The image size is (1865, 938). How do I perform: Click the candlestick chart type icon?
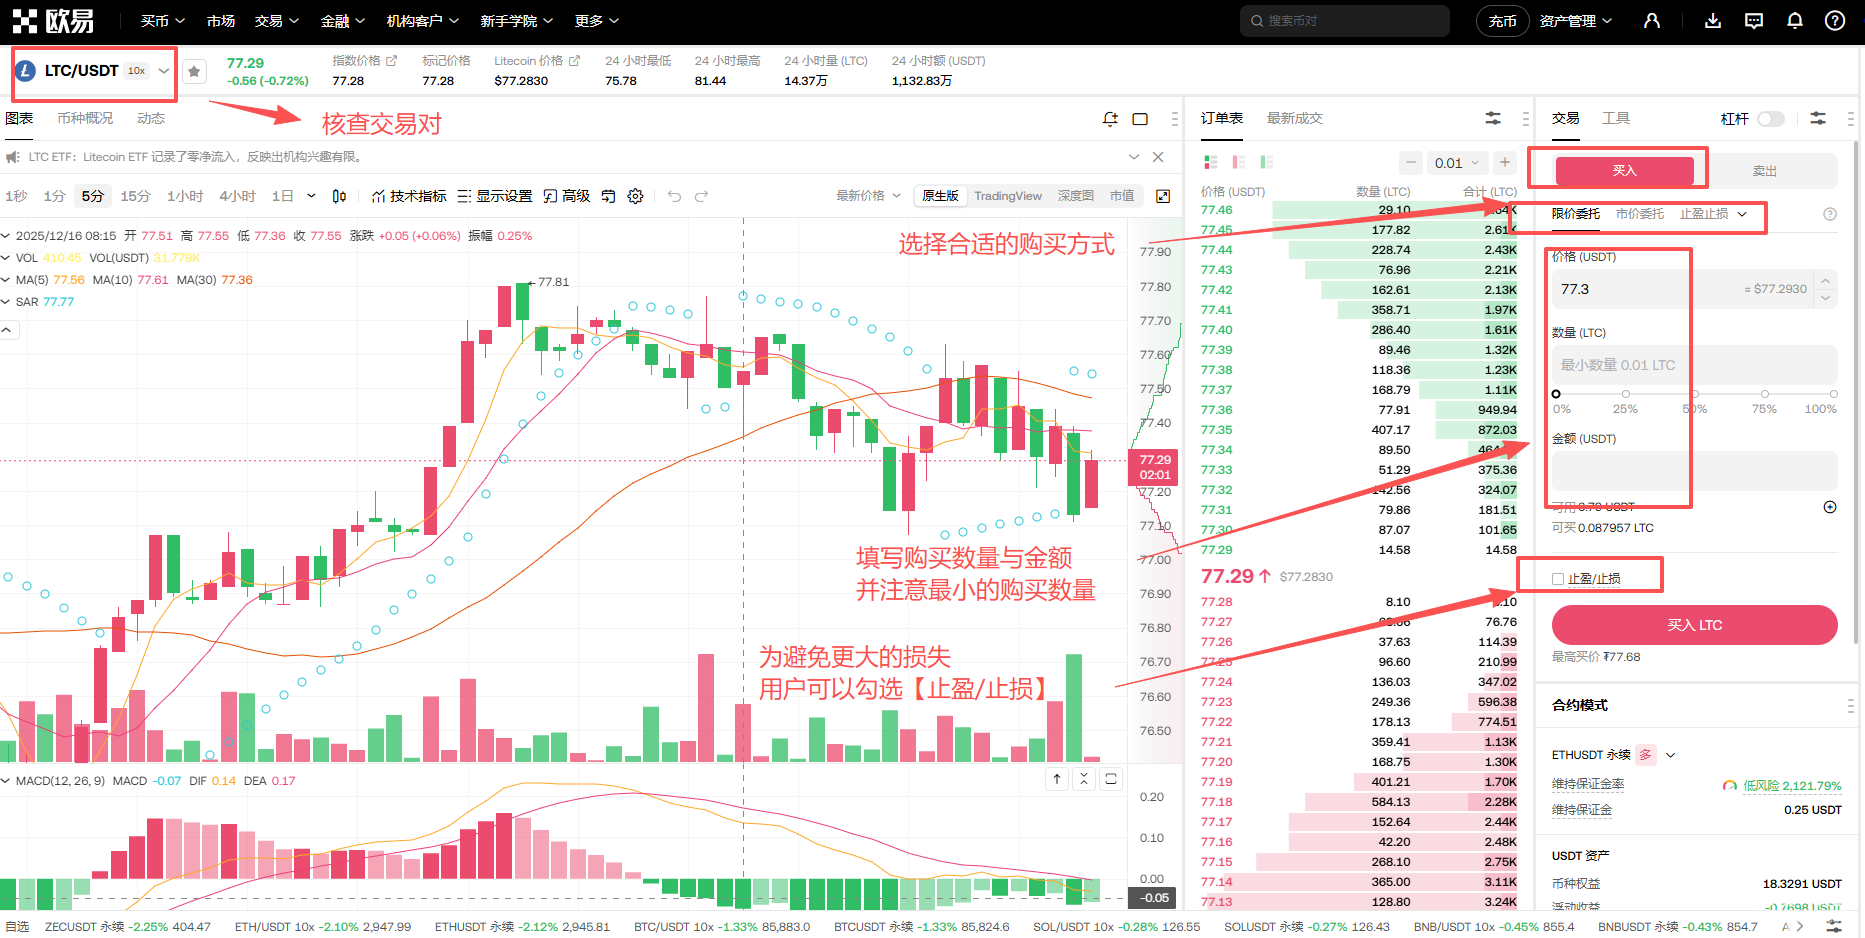click(339, 196)
